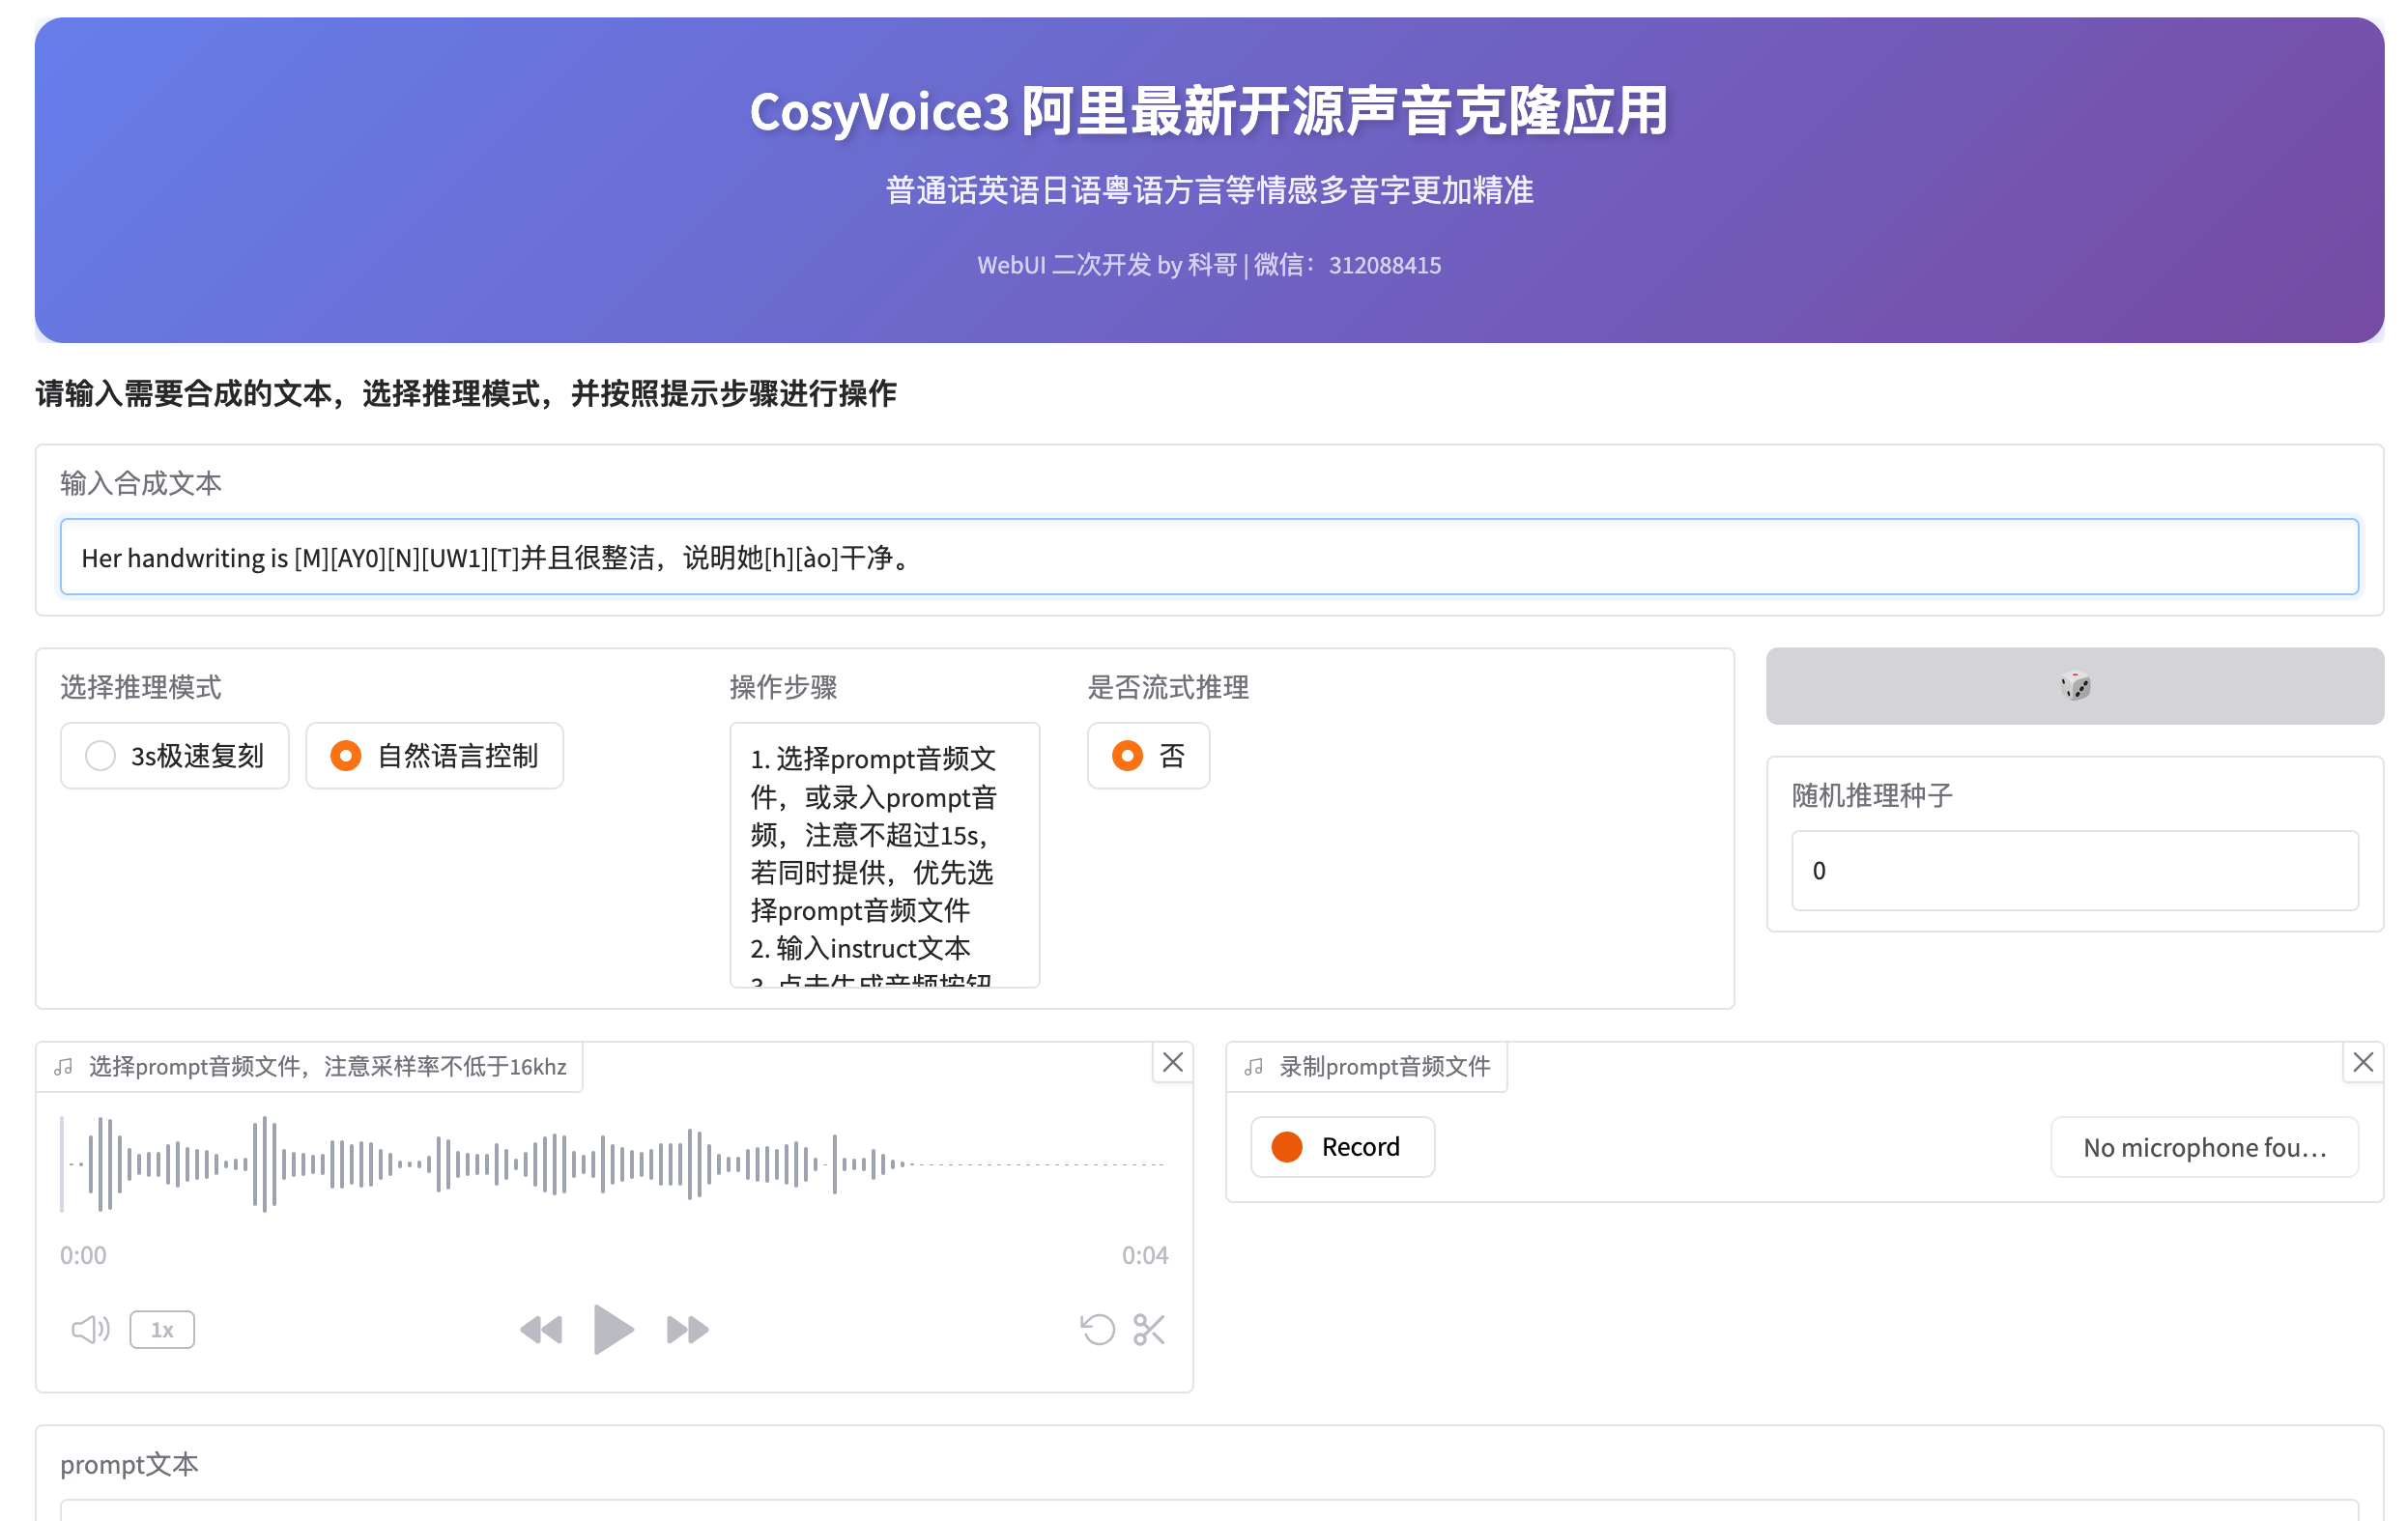Viewport: 2408px width, 1521px height.
Task: Mute audio with the volume icon
Action: 90,1329
